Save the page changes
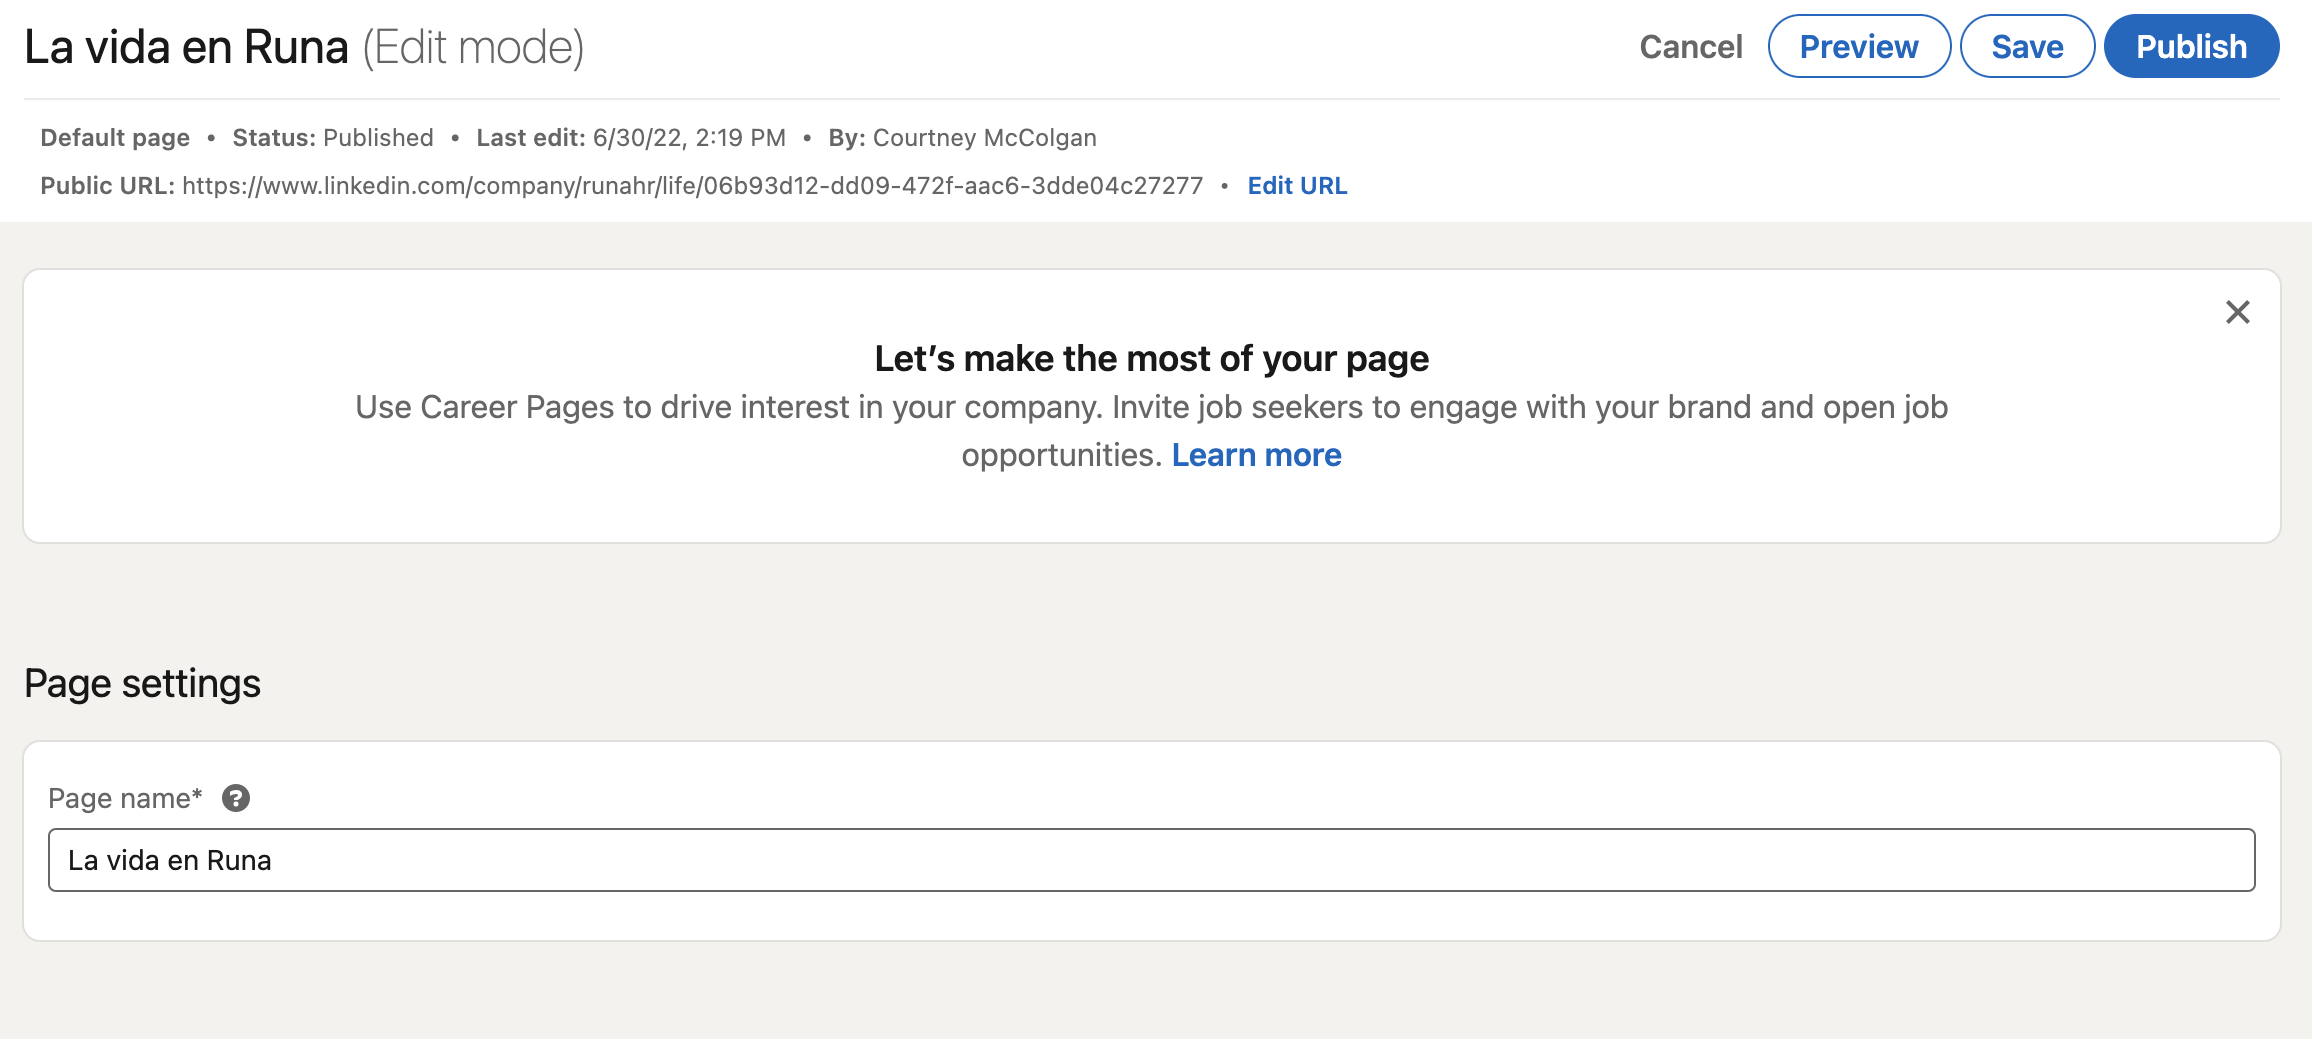This screenshot has width=2312, height=1039. point(2026,47)
